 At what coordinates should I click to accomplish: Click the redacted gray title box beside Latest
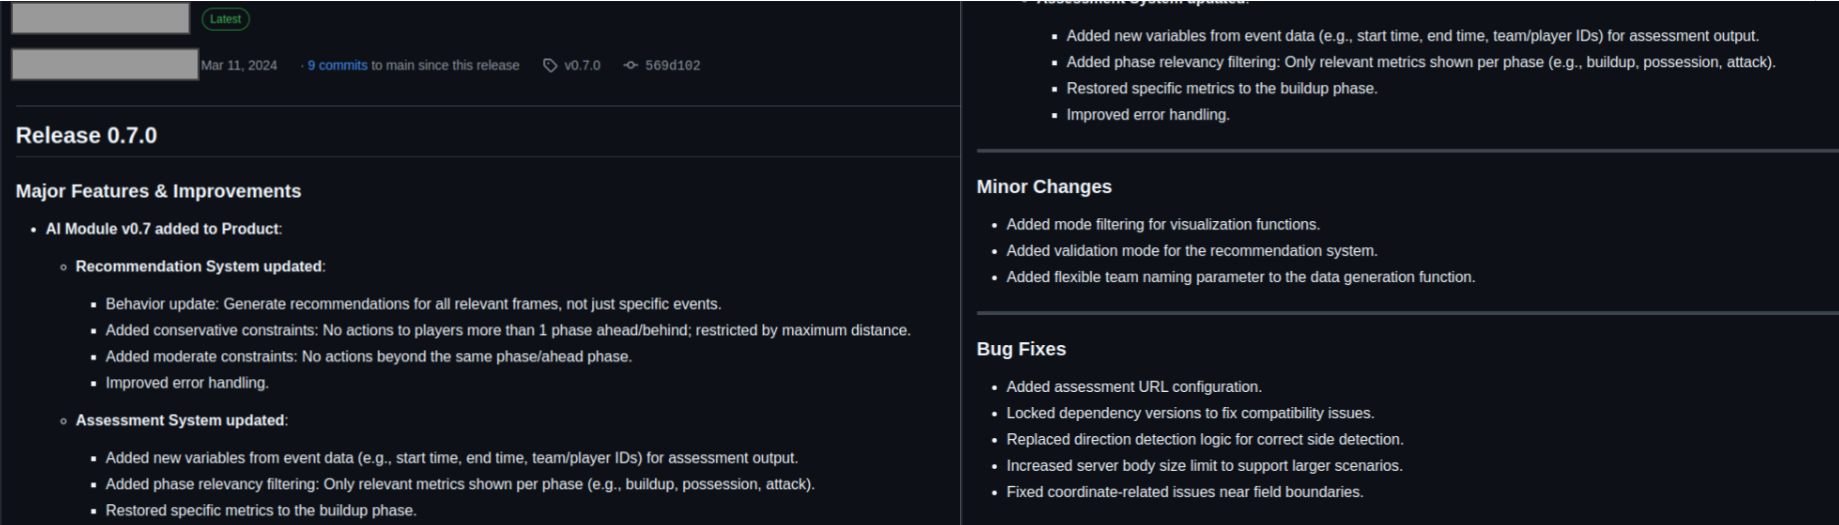point(100,18)
